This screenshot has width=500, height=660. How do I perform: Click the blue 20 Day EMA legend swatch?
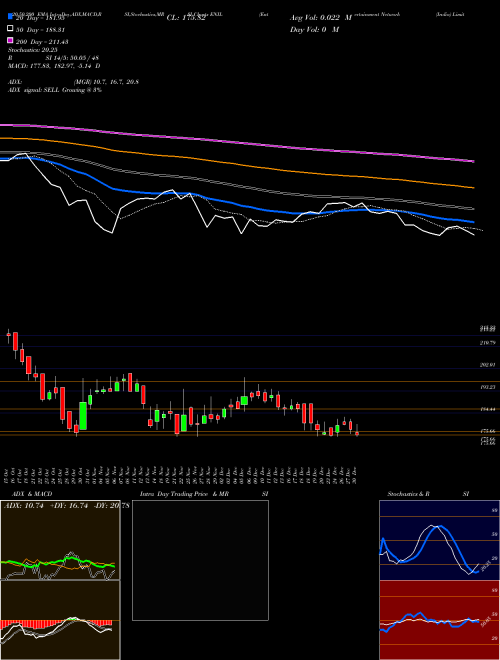point(10,16)
